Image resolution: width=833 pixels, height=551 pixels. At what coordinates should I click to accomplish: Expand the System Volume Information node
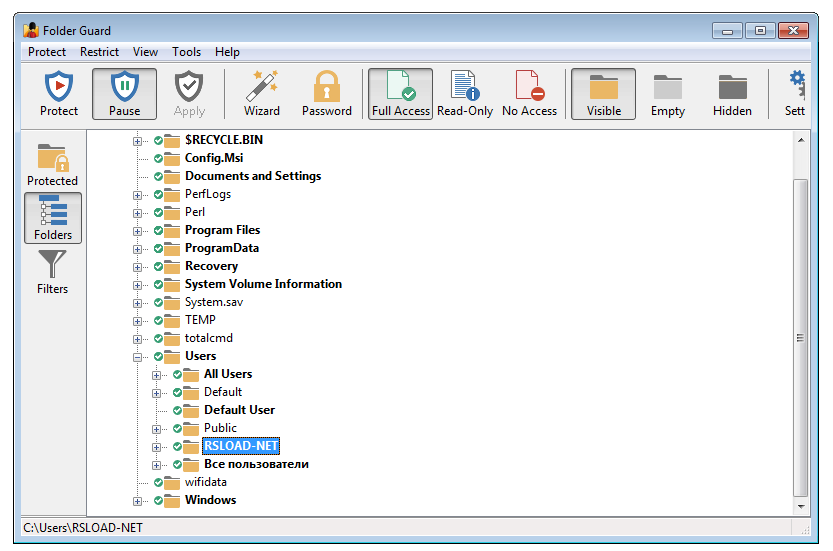coord(137,285)
